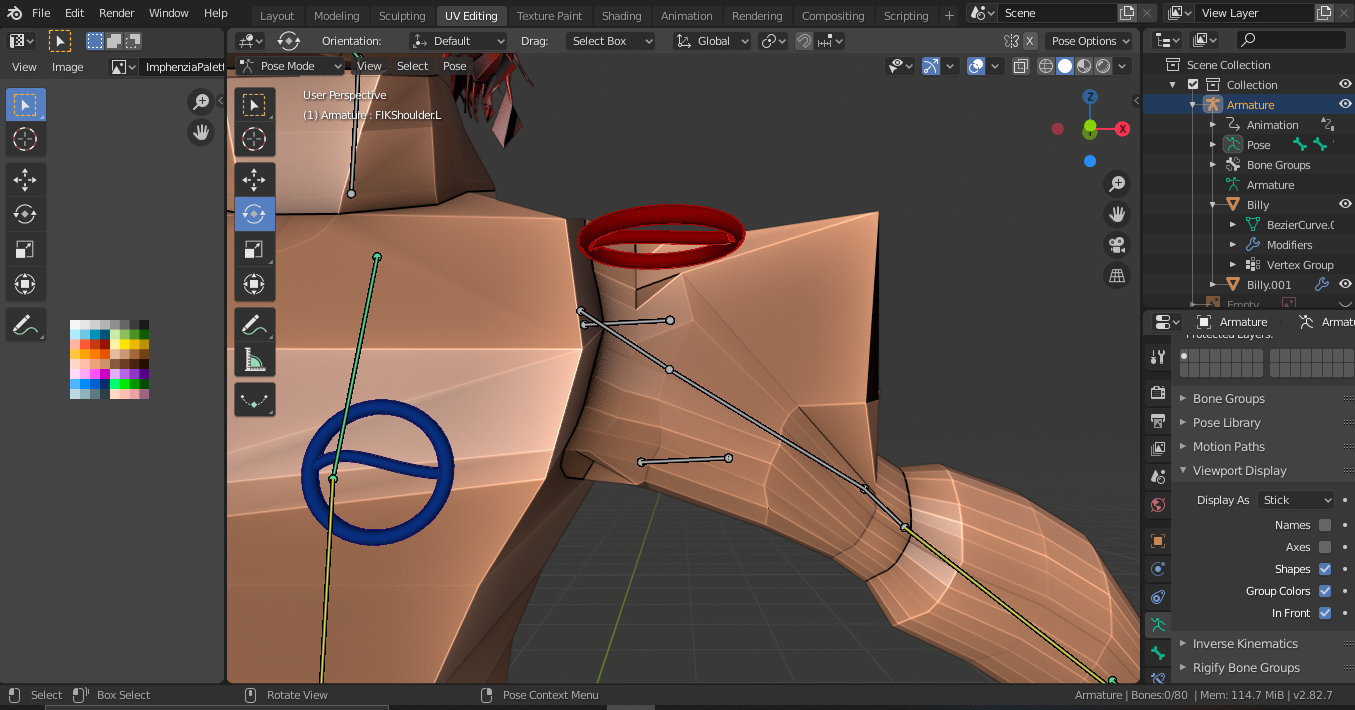Open the Object properties tab
Screen dimensions: 1355x710
click(1158, 541)
